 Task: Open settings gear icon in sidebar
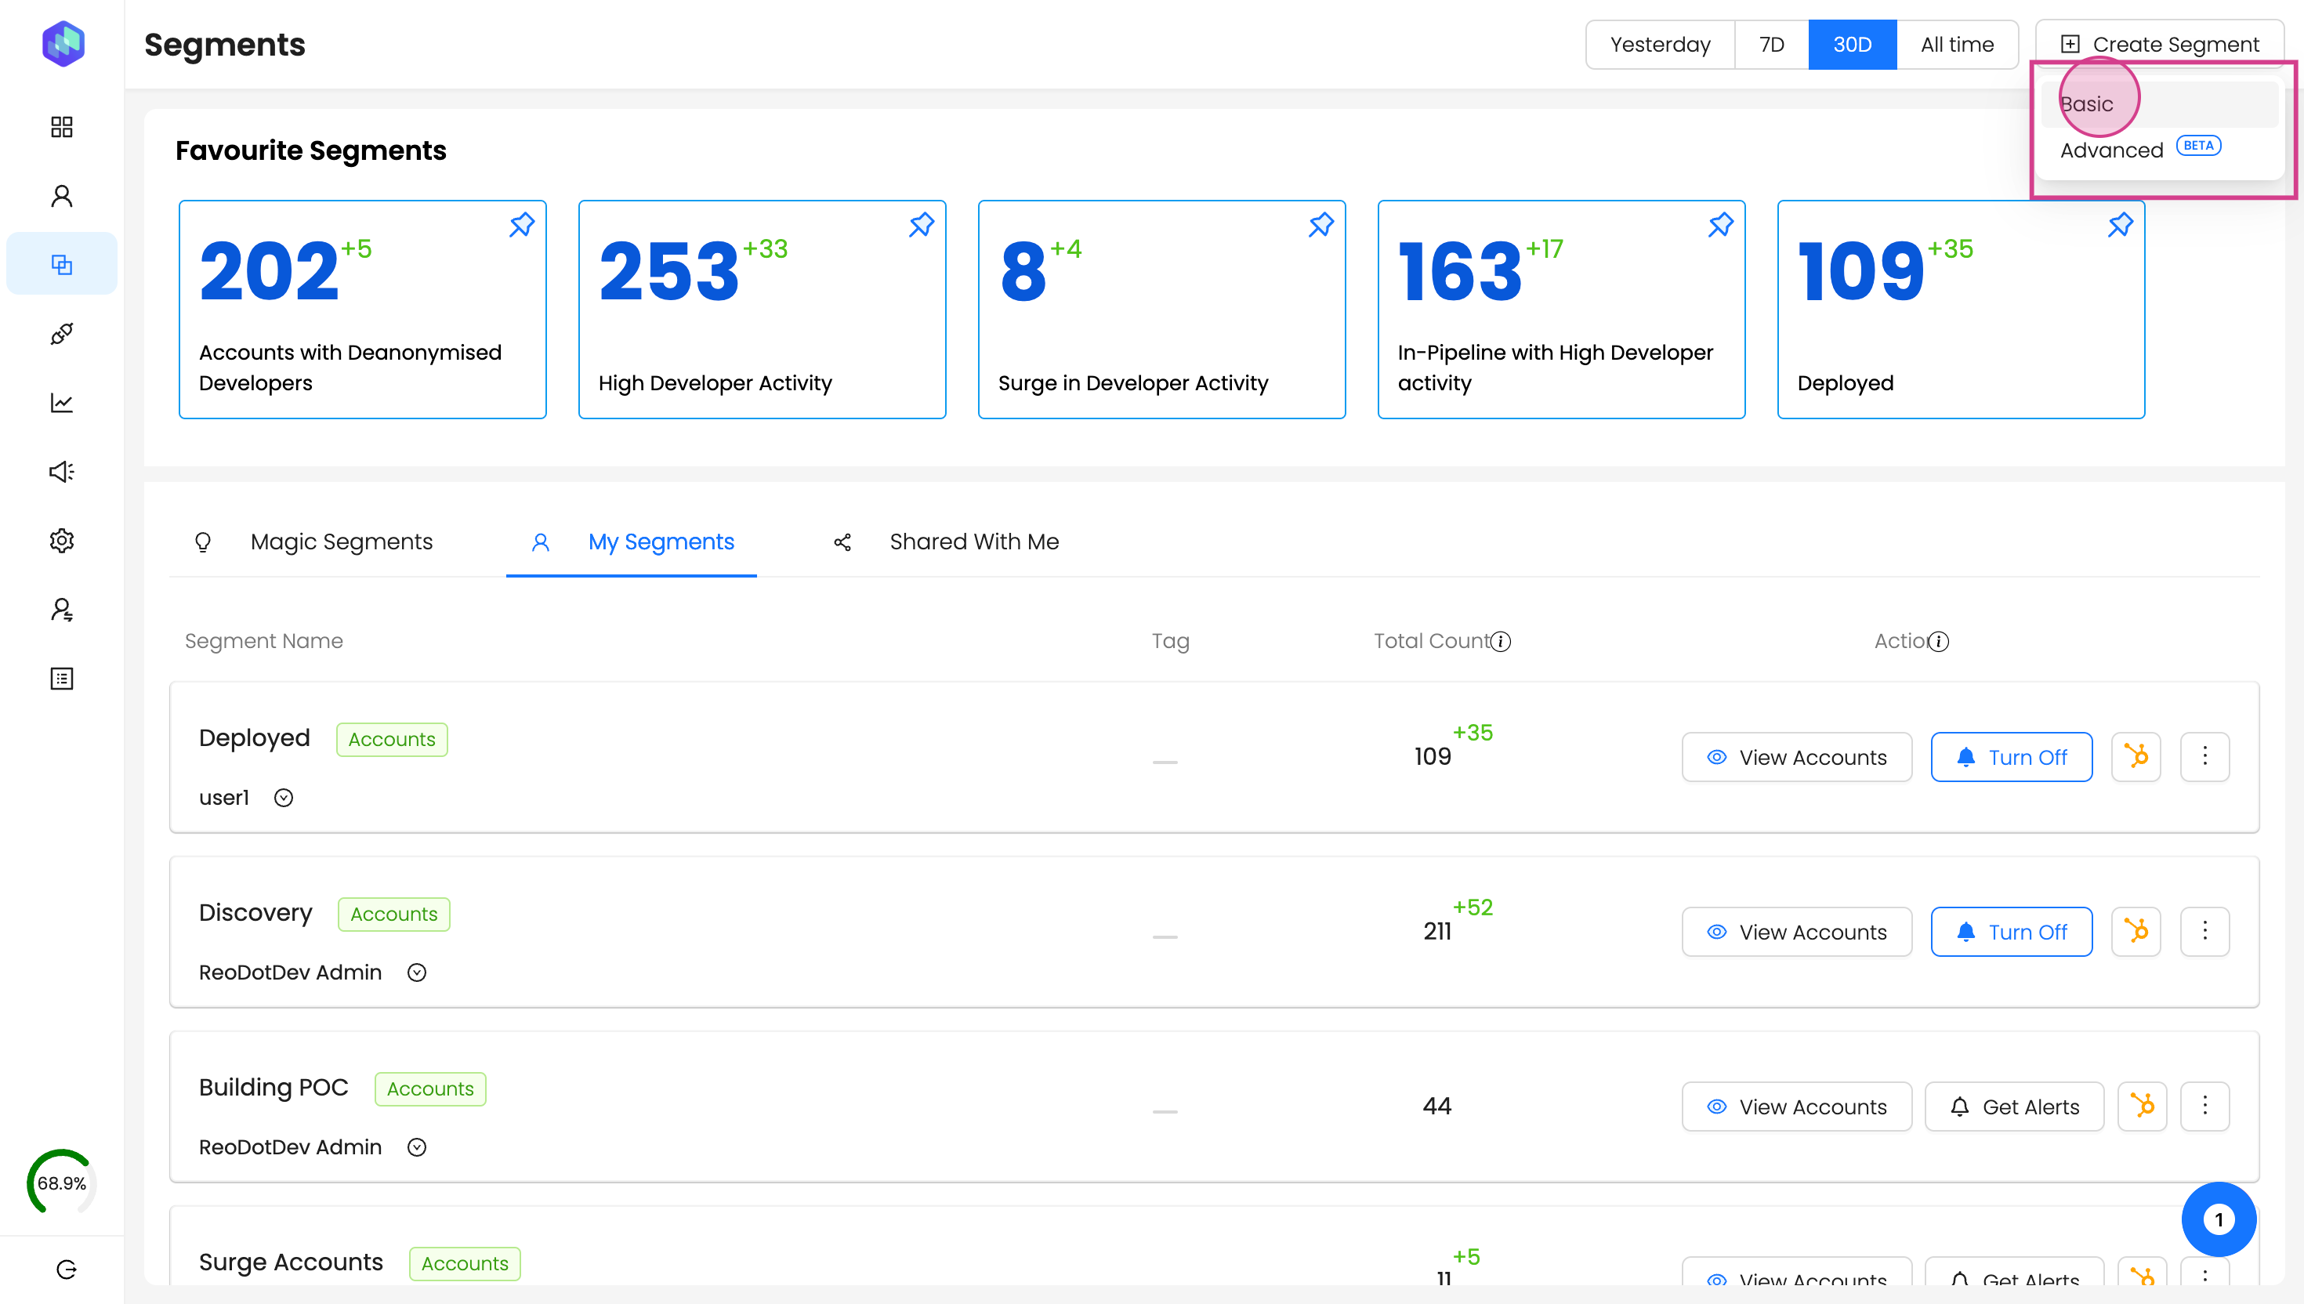pyautogui.click(x=62, y=541)
